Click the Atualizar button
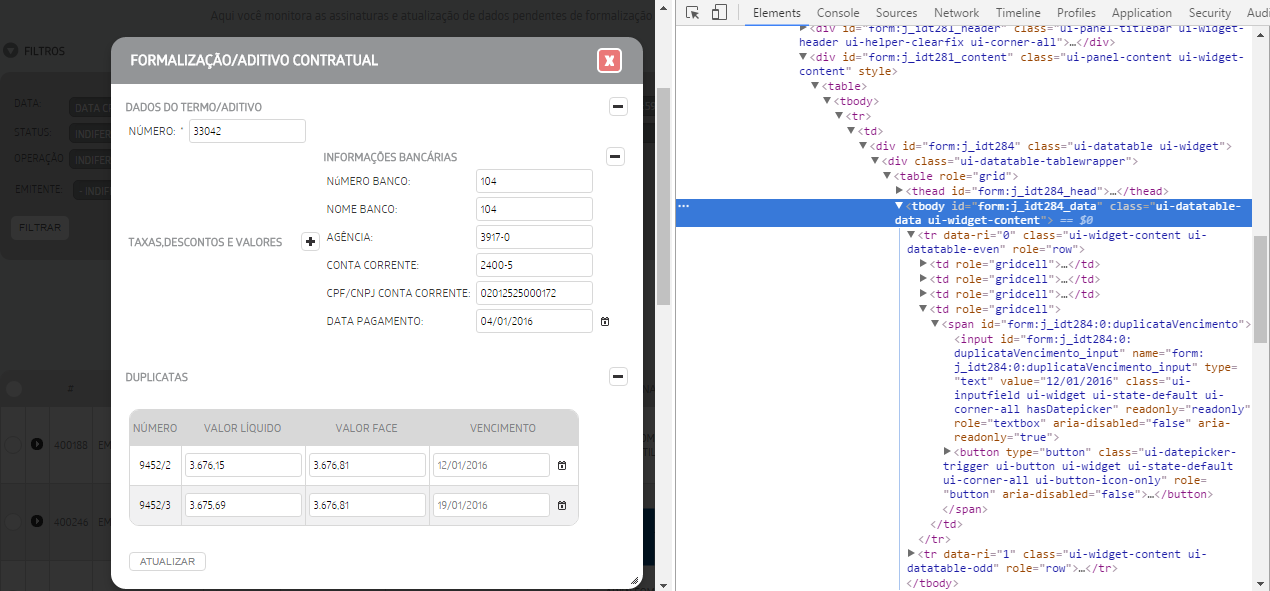The image size is (1270, 591). click(167, 561)
